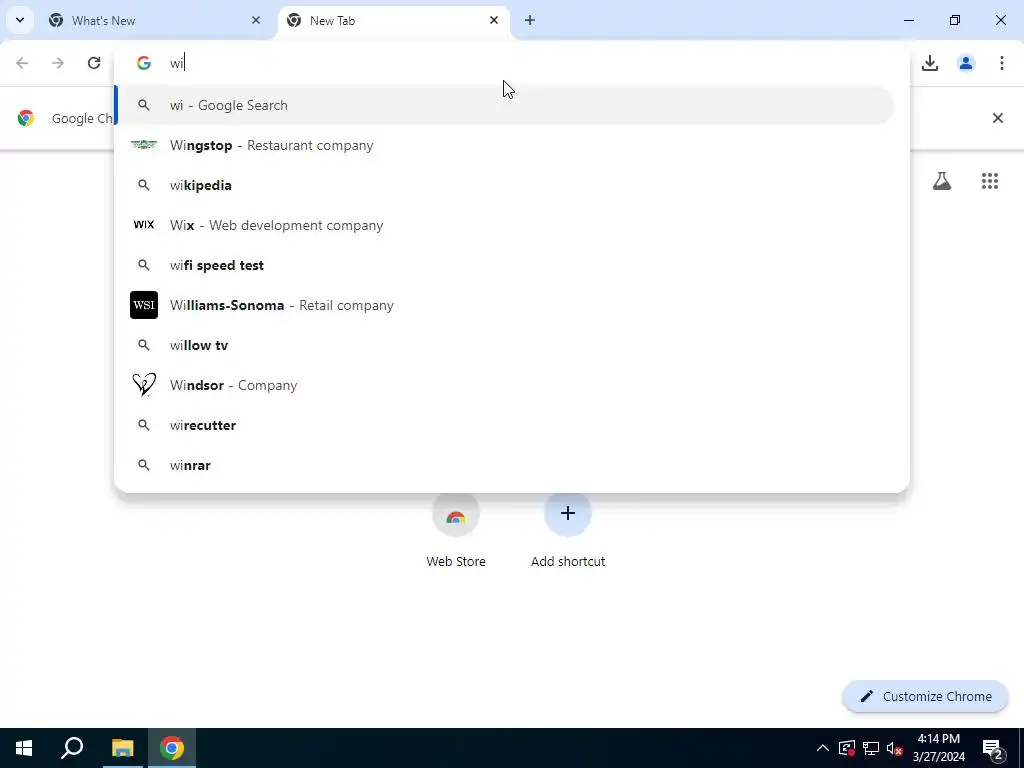Screen dimensions: 1024x768
Task: Click the address bar text 'wi'
Action: pos(176,63)
